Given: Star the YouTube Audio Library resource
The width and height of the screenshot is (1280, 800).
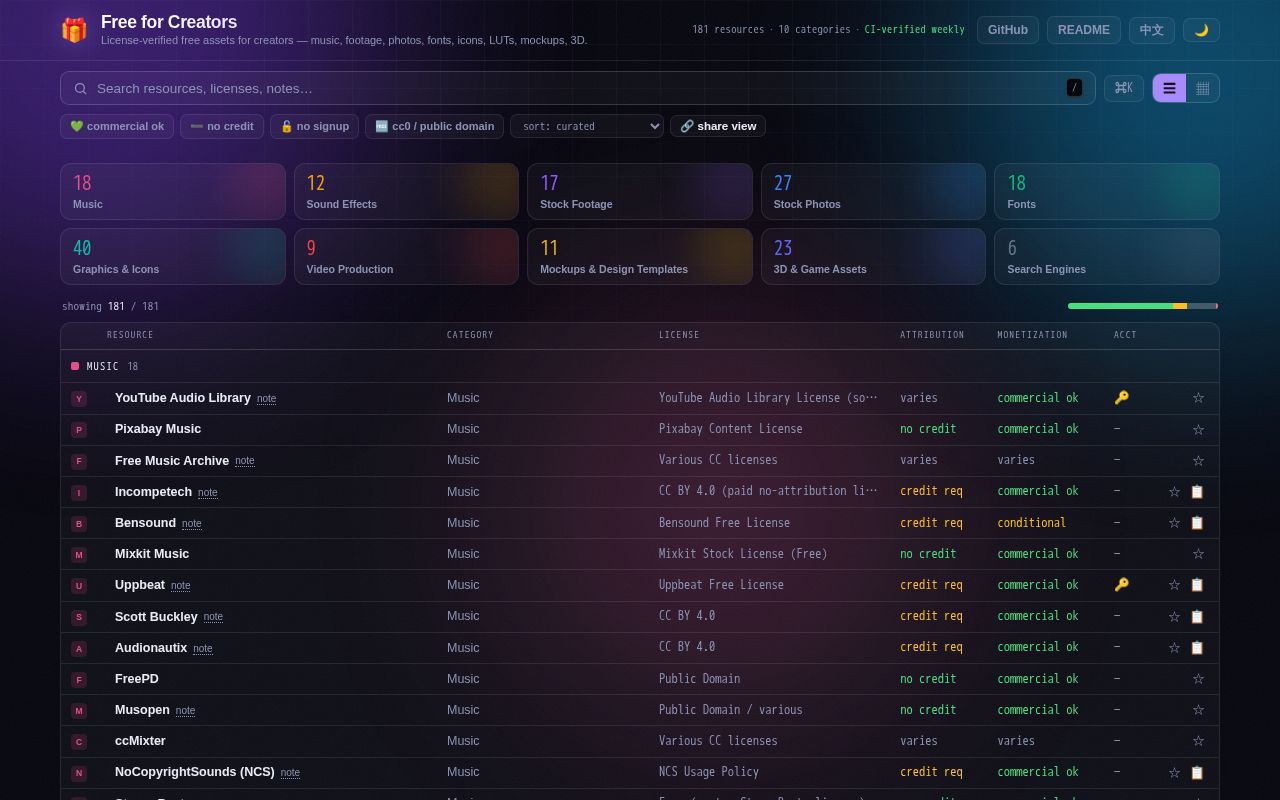Looking at the screenshot, I should click(1198, 398).
